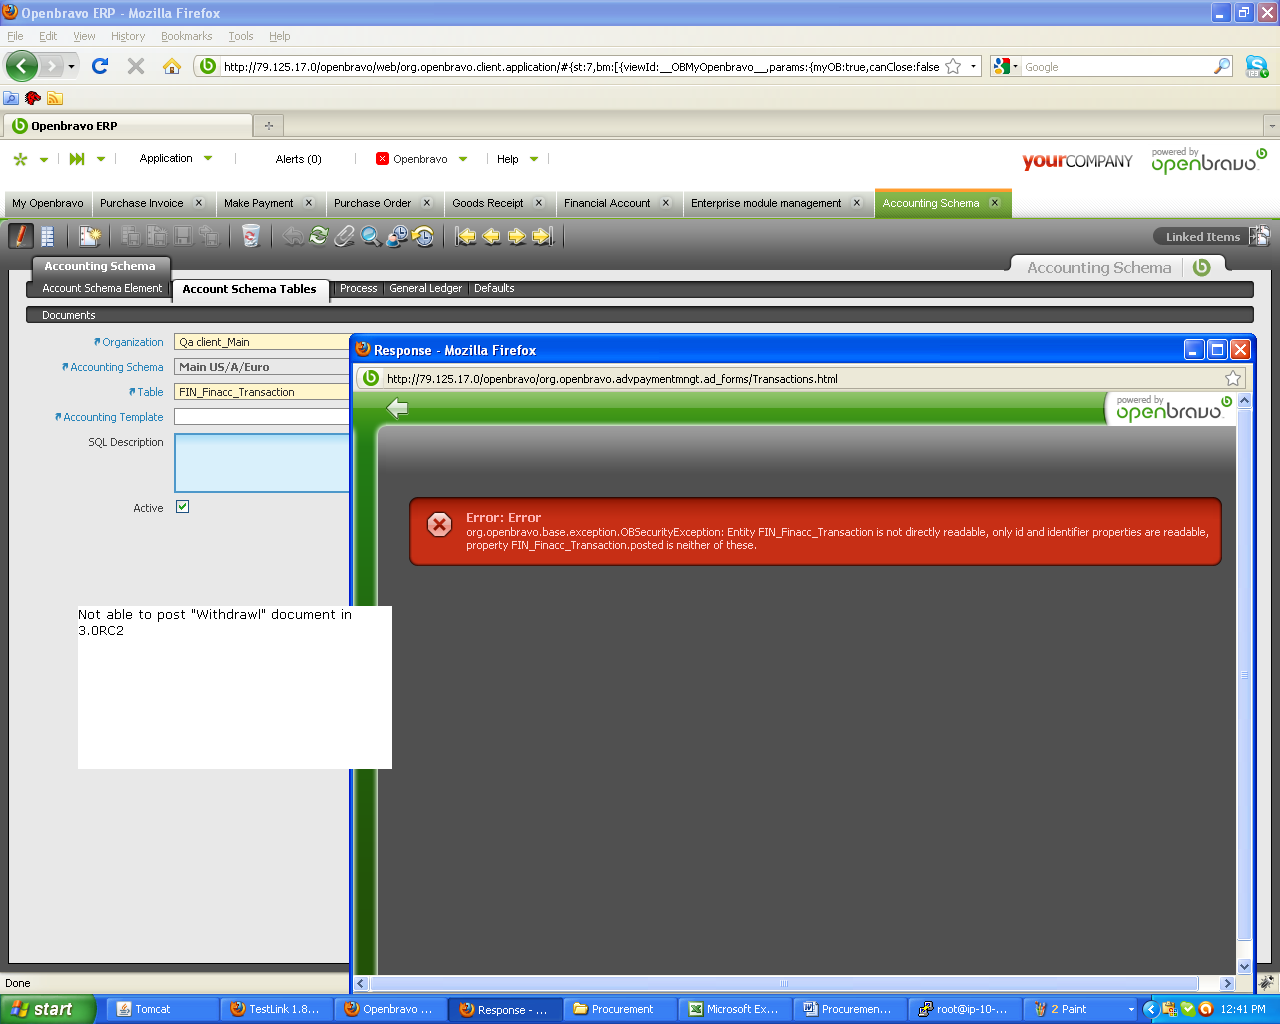Viewport: 1280px width, 1024px height.
Task: Click the disabled Save record floppy icon
Action: [183, 236]
